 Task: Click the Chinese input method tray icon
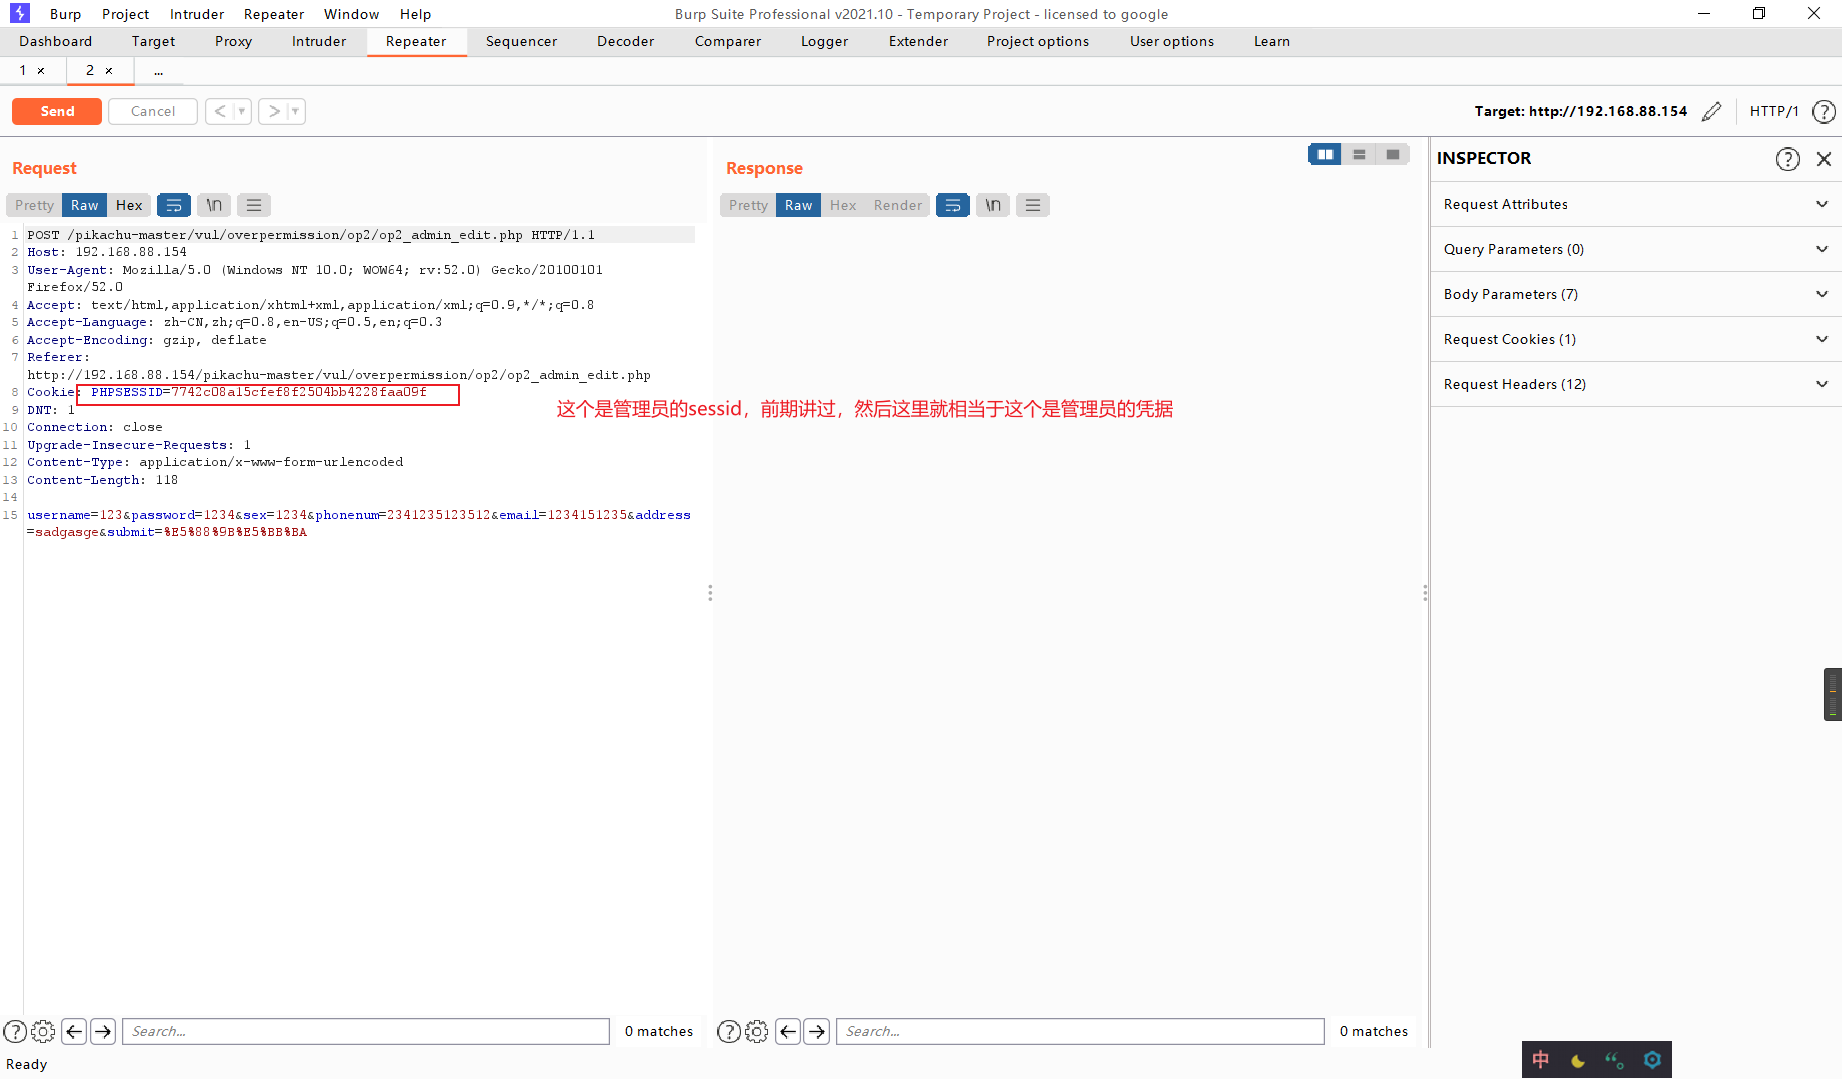(x=1541, y=1060)
